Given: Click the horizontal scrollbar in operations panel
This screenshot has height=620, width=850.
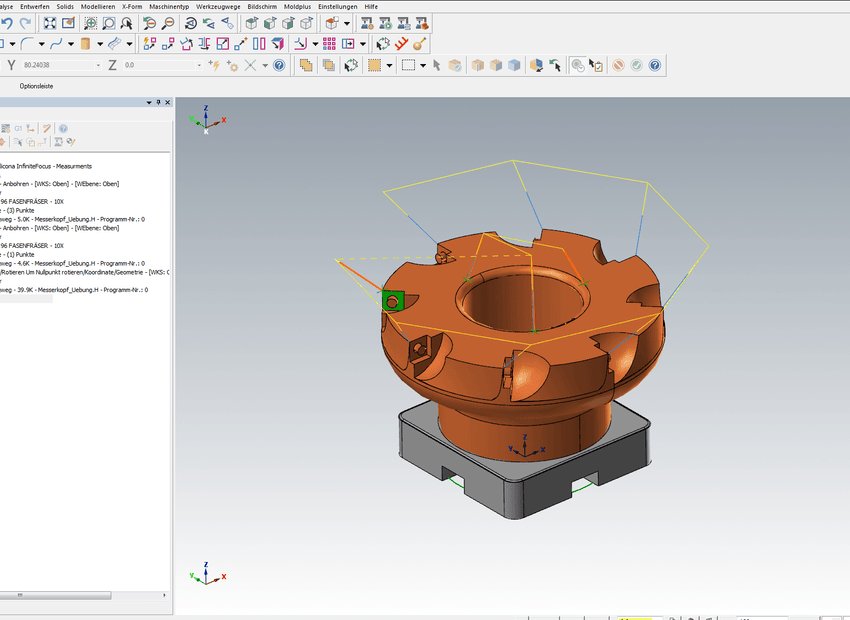Looking at the screenshot, I should pos(56,595).
